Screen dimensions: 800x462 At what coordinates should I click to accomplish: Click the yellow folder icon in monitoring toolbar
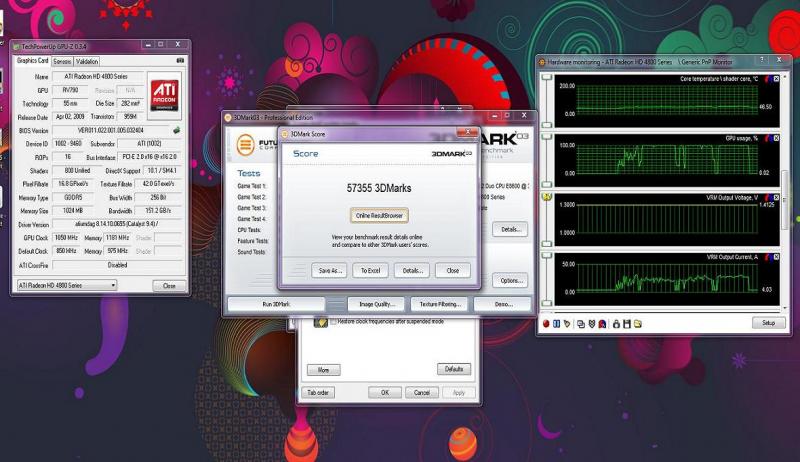(x=637, y=324)
